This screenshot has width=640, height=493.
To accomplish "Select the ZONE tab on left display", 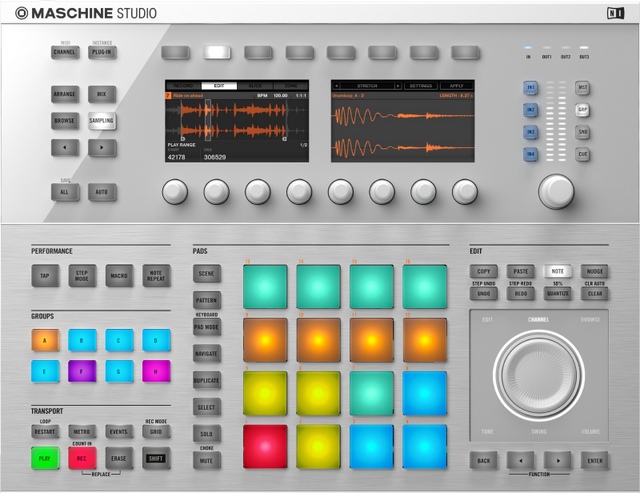I will 291,86.
